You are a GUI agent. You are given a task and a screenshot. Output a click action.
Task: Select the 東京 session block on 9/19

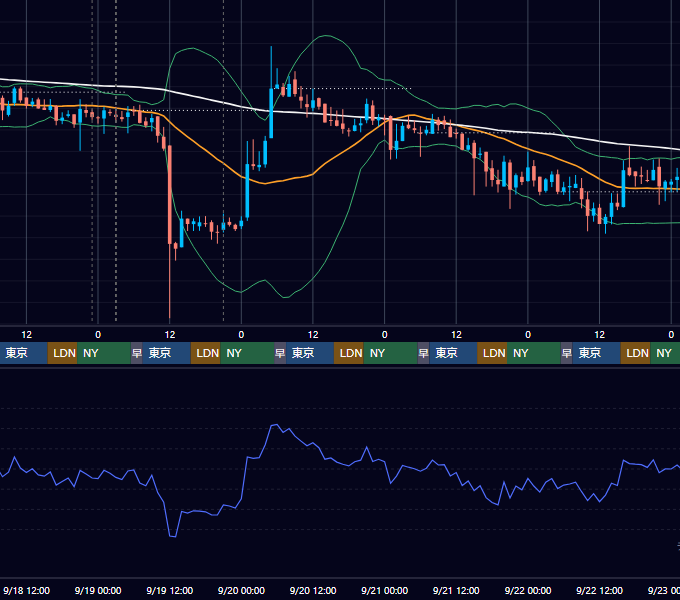pos(167,353)
